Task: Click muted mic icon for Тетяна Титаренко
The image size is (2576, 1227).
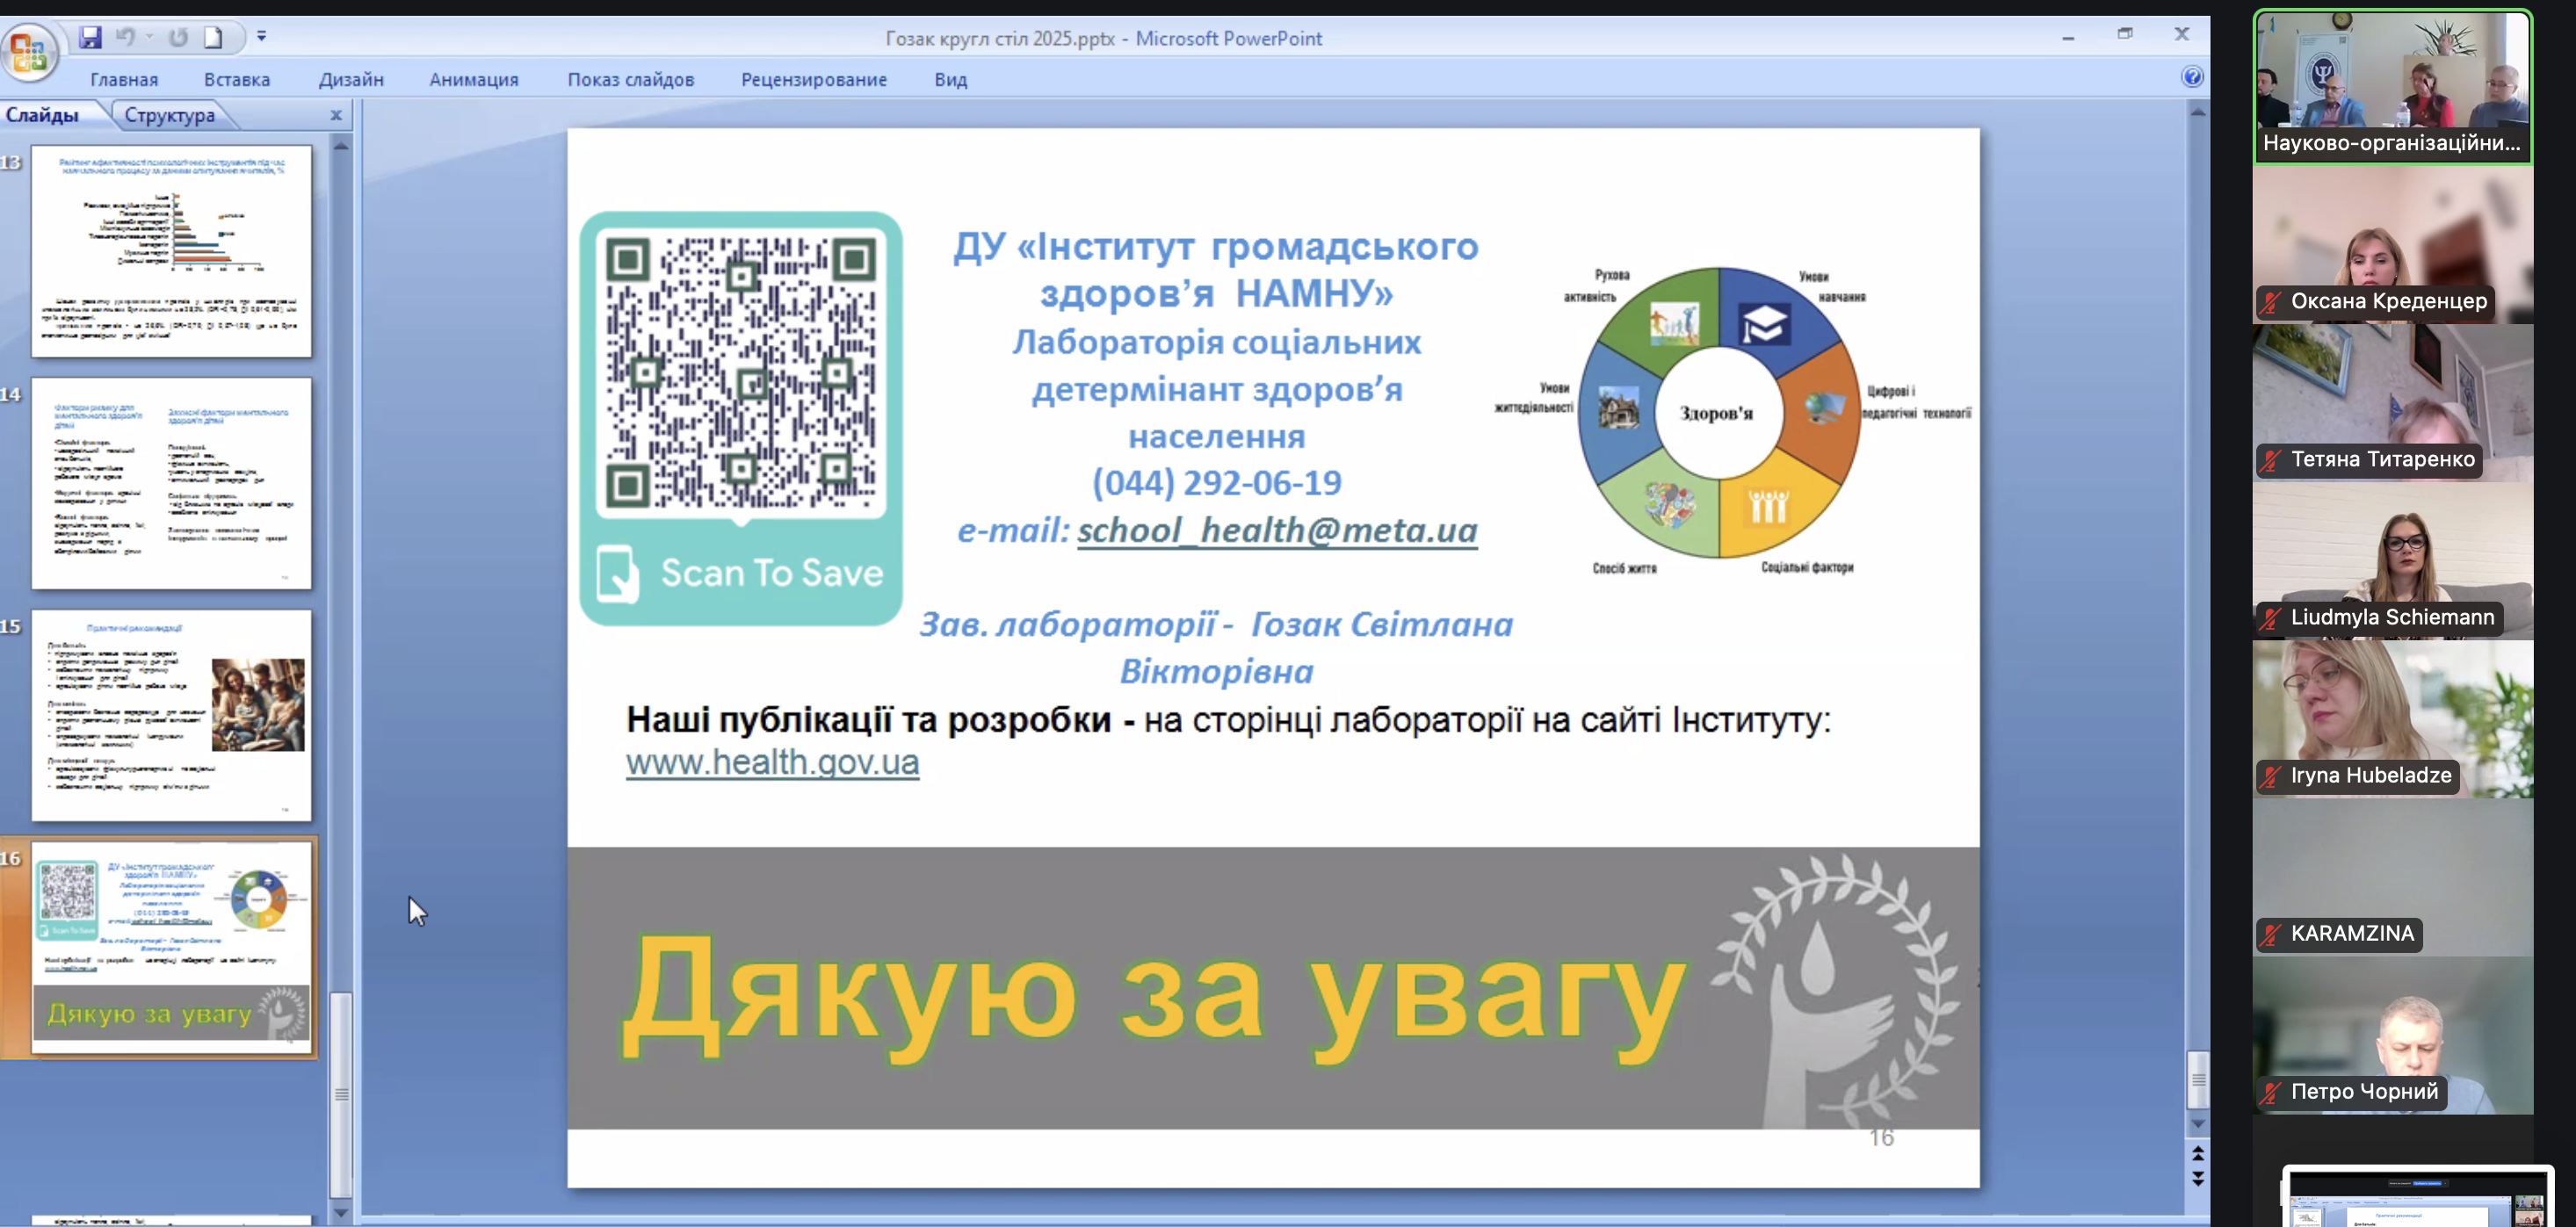Action: (2271, 460)
